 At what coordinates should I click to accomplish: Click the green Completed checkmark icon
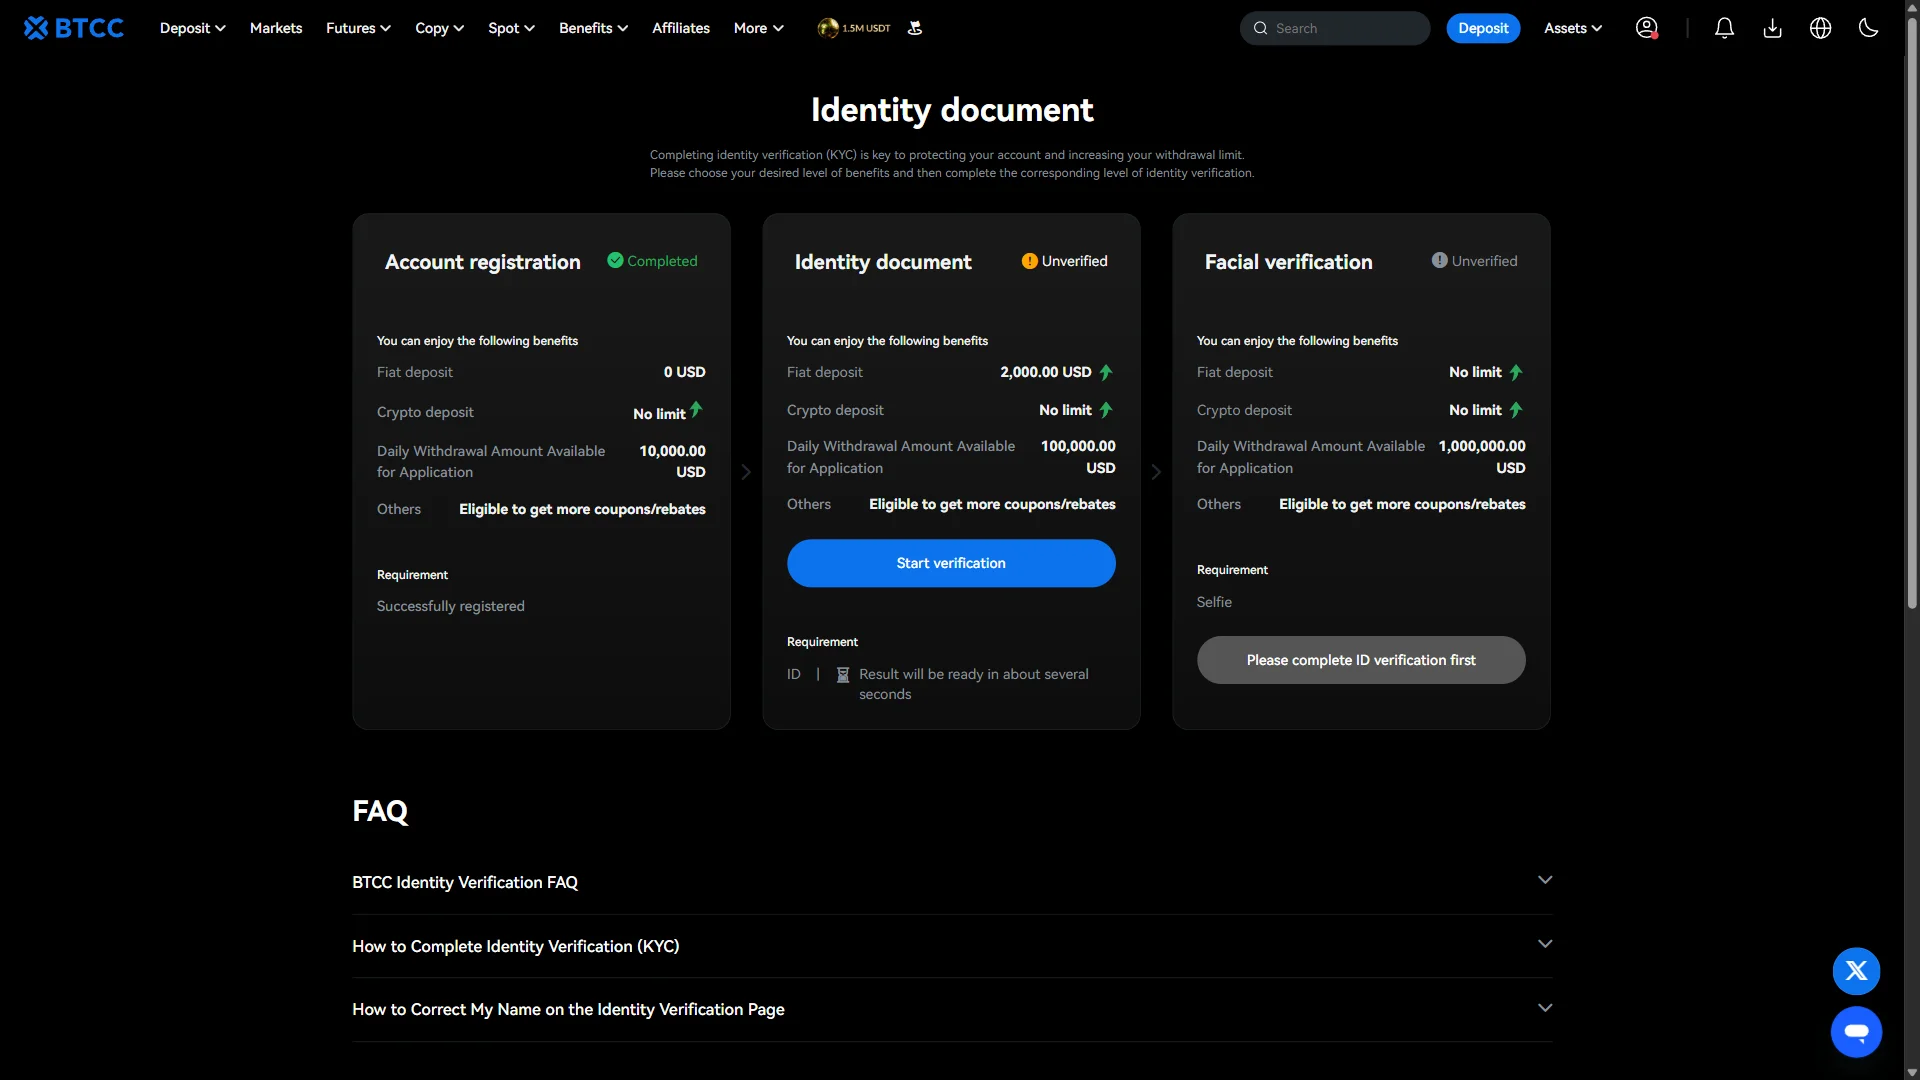pos(615,260)
